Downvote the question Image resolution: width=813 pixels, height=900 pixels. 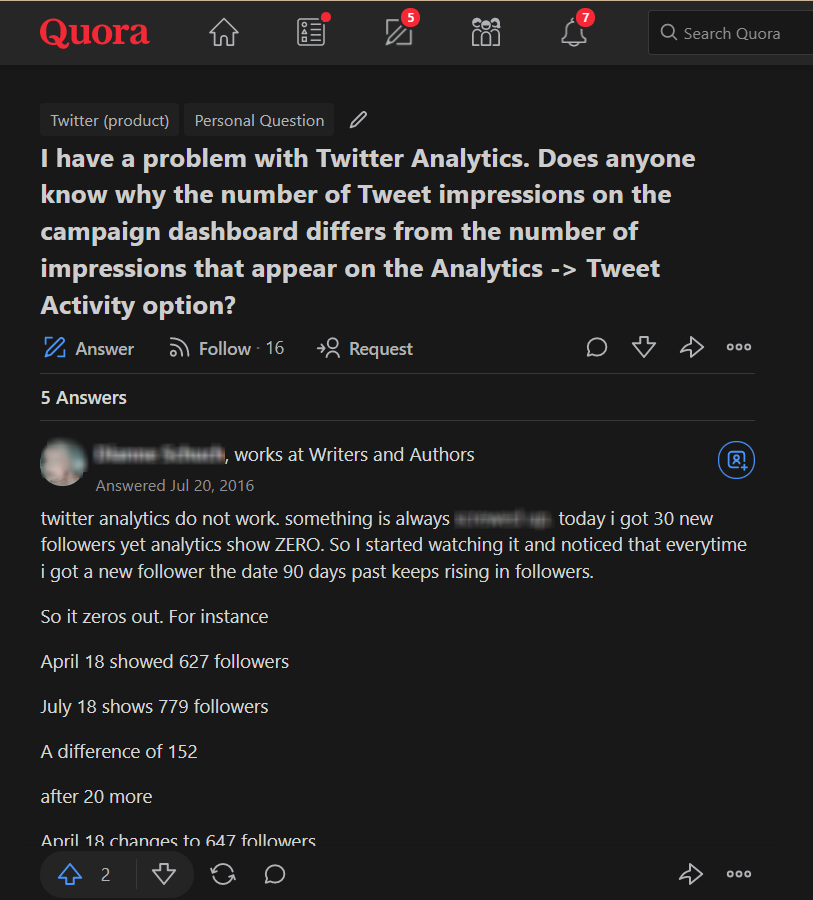pos(644,348)
